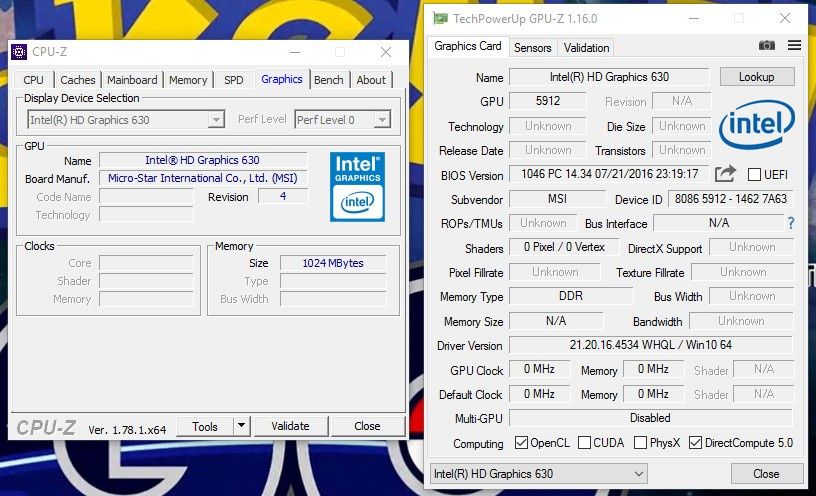Click the Tools button in CPU-Z
This screenshot has width=816, height=496.
coord(205,426)
